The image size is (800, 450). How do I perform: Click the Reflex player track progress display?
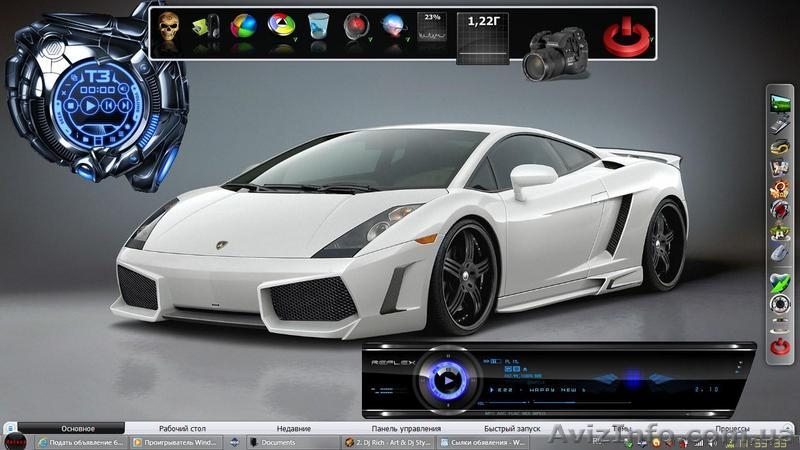[600, 388]
